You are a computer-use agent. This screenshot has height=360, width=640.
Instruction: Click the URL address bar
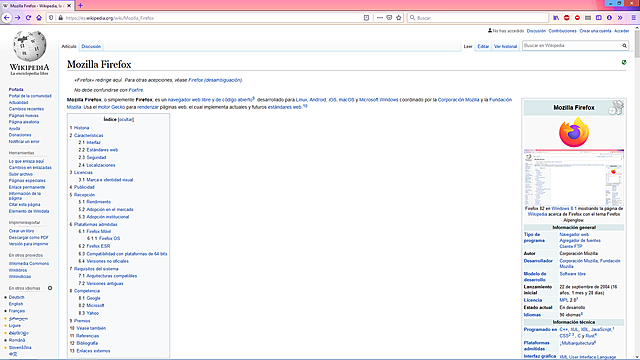(x=212, y=18)
